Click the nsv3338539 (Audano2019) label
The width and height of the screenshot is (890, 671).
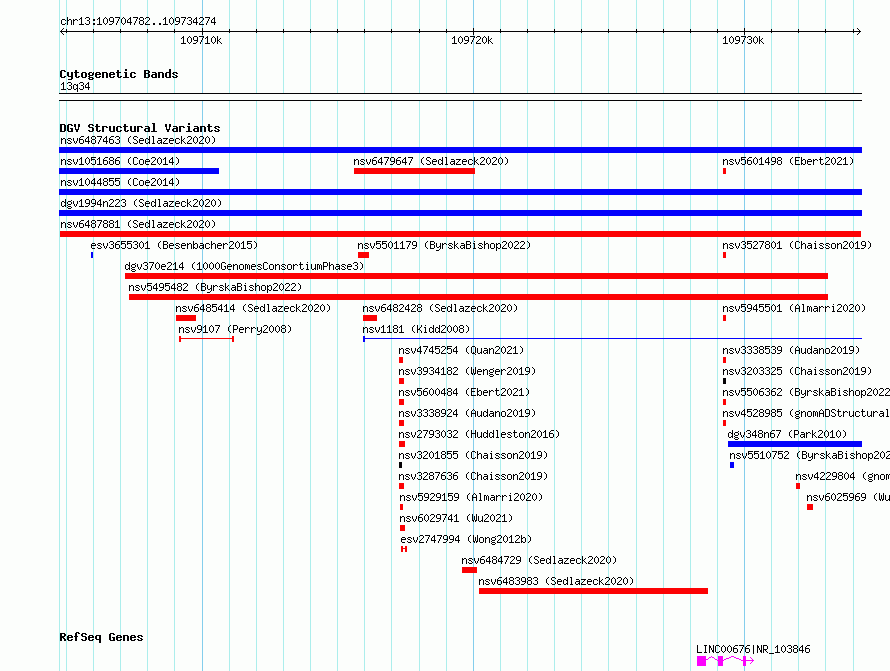[791, 350]
